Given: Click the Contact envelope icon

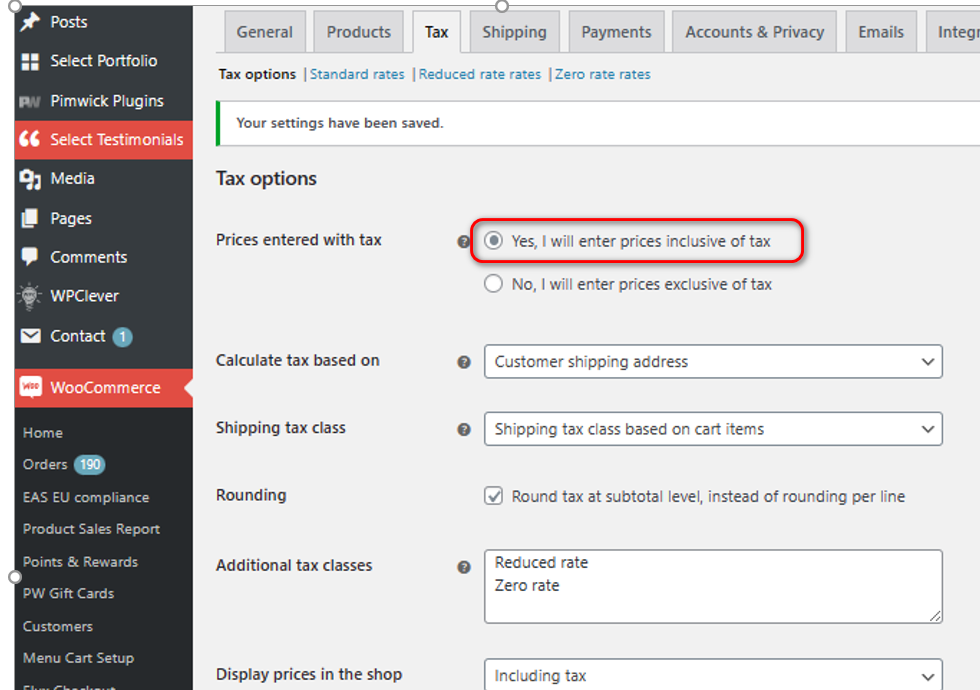Looking at the screenshot, I should 30,337.
